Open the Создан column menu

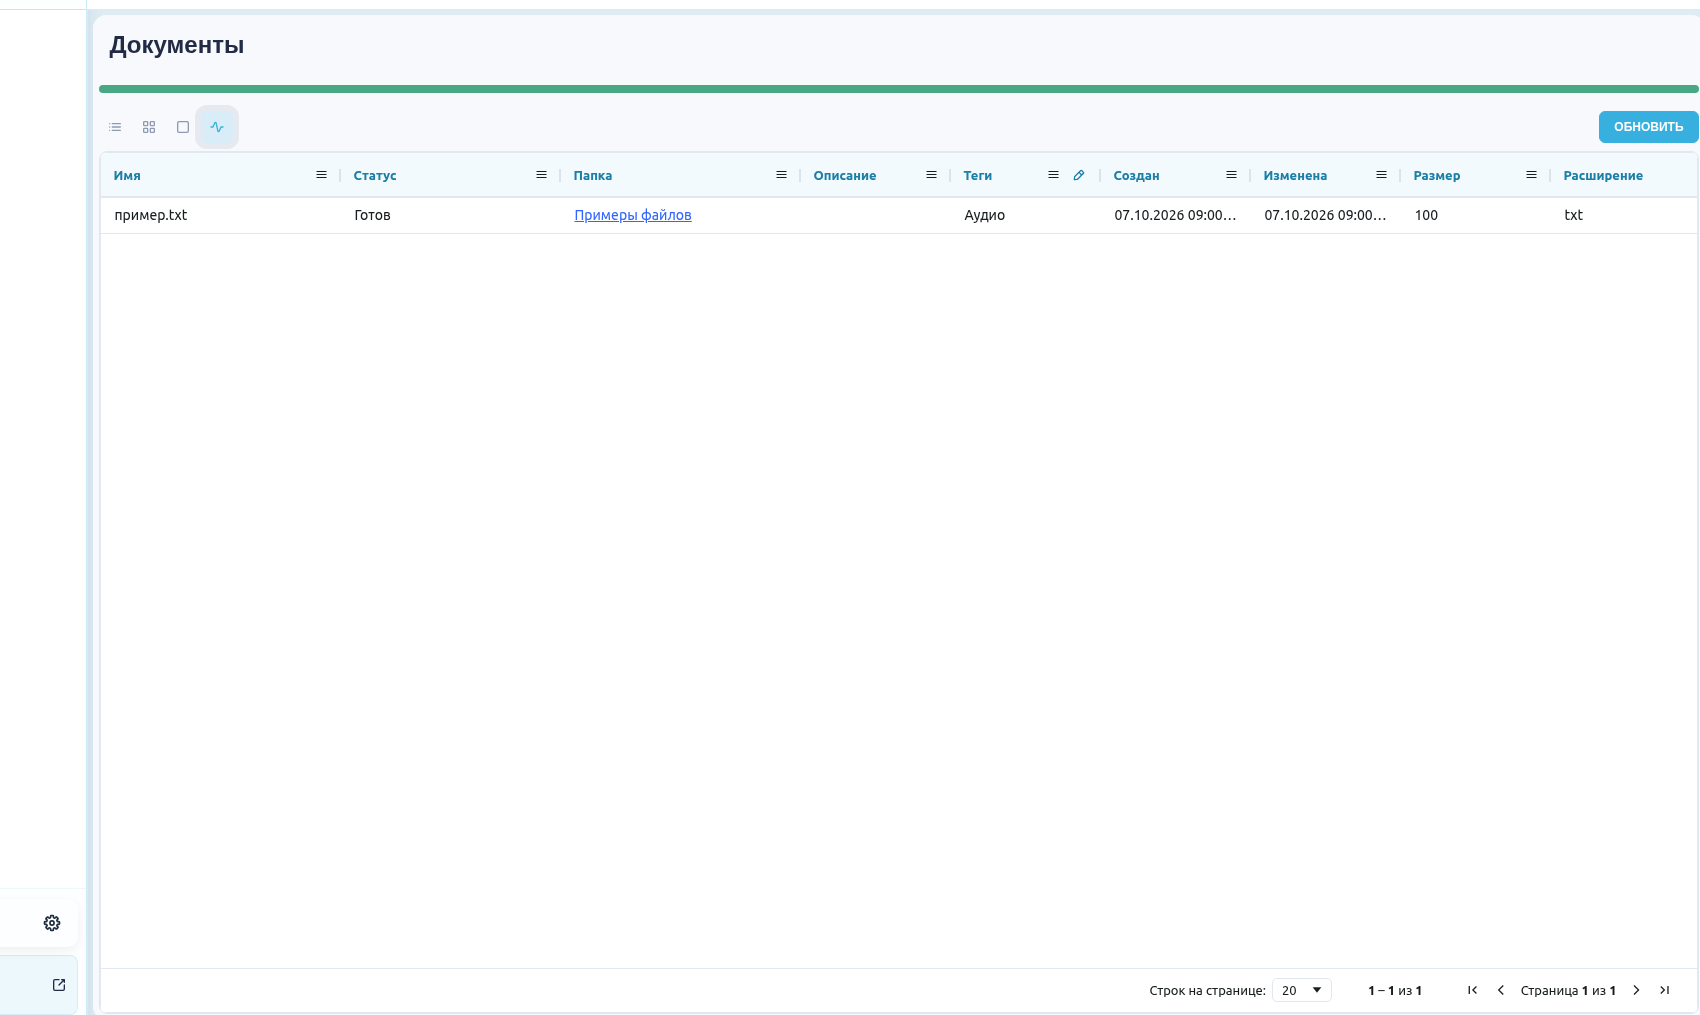pyautogui.click(x=1231, y=175)
